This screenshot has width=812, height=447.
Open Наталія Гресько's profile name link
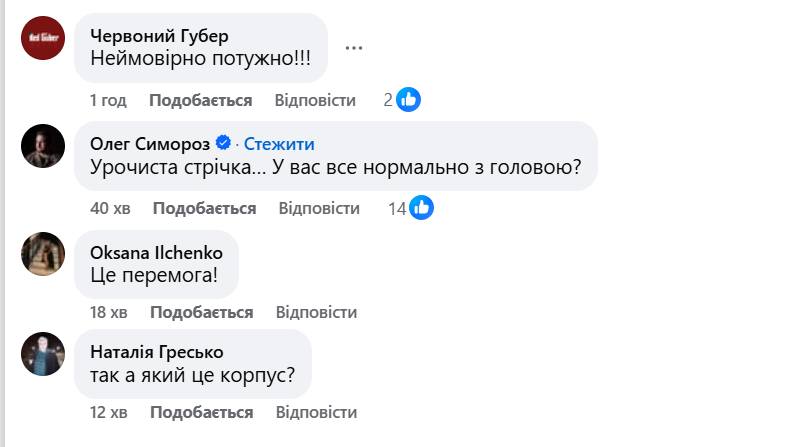tap(156, 352)
